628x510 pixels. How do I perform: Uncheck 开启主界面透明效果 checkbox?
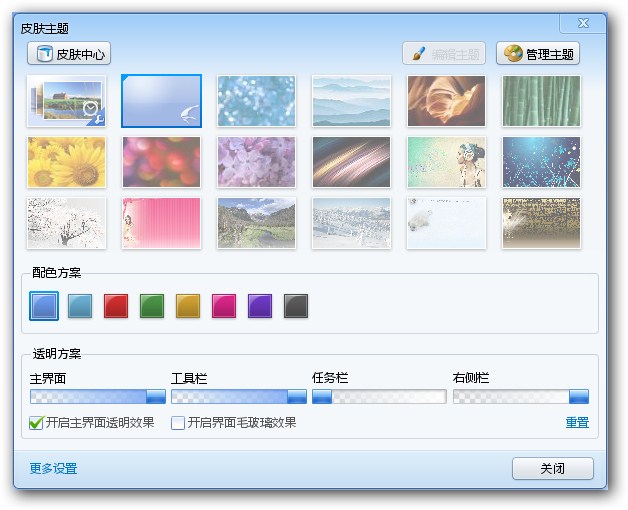coord(36,423)
